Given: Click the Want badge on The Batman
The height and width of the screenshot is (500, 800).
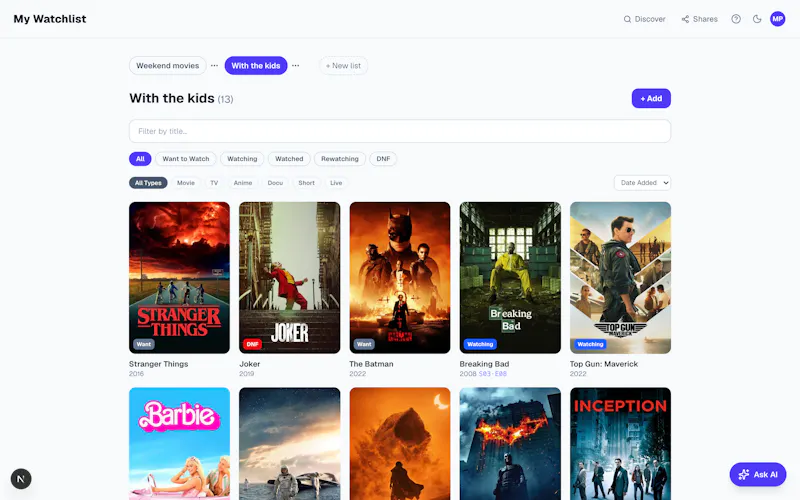Looking at the screenshot, I should coord(364,344).
